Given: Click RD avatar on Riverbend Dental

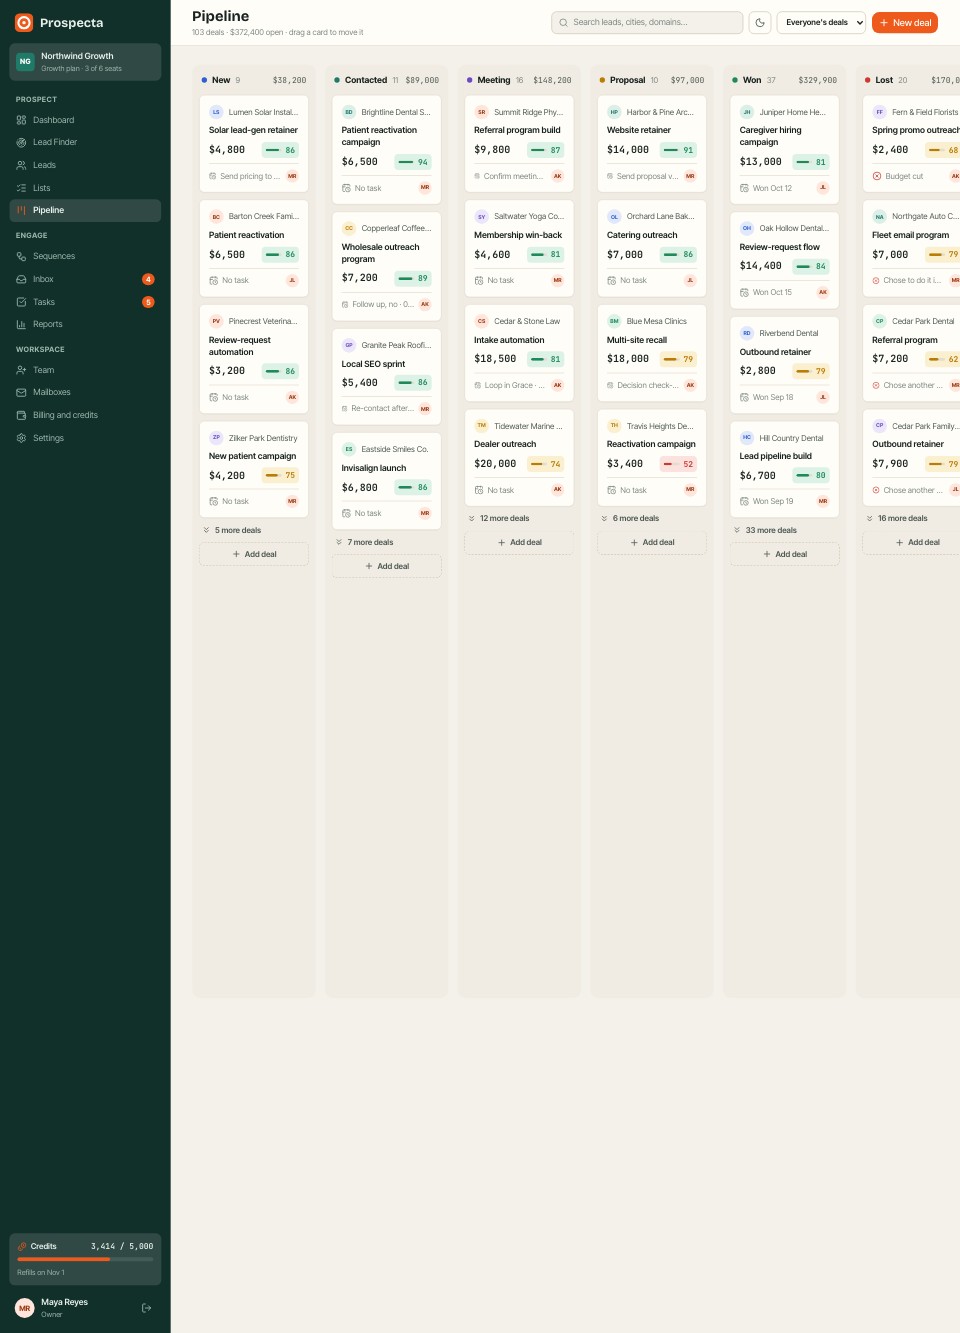Looking at the screenshot, I should coord(747,333).
